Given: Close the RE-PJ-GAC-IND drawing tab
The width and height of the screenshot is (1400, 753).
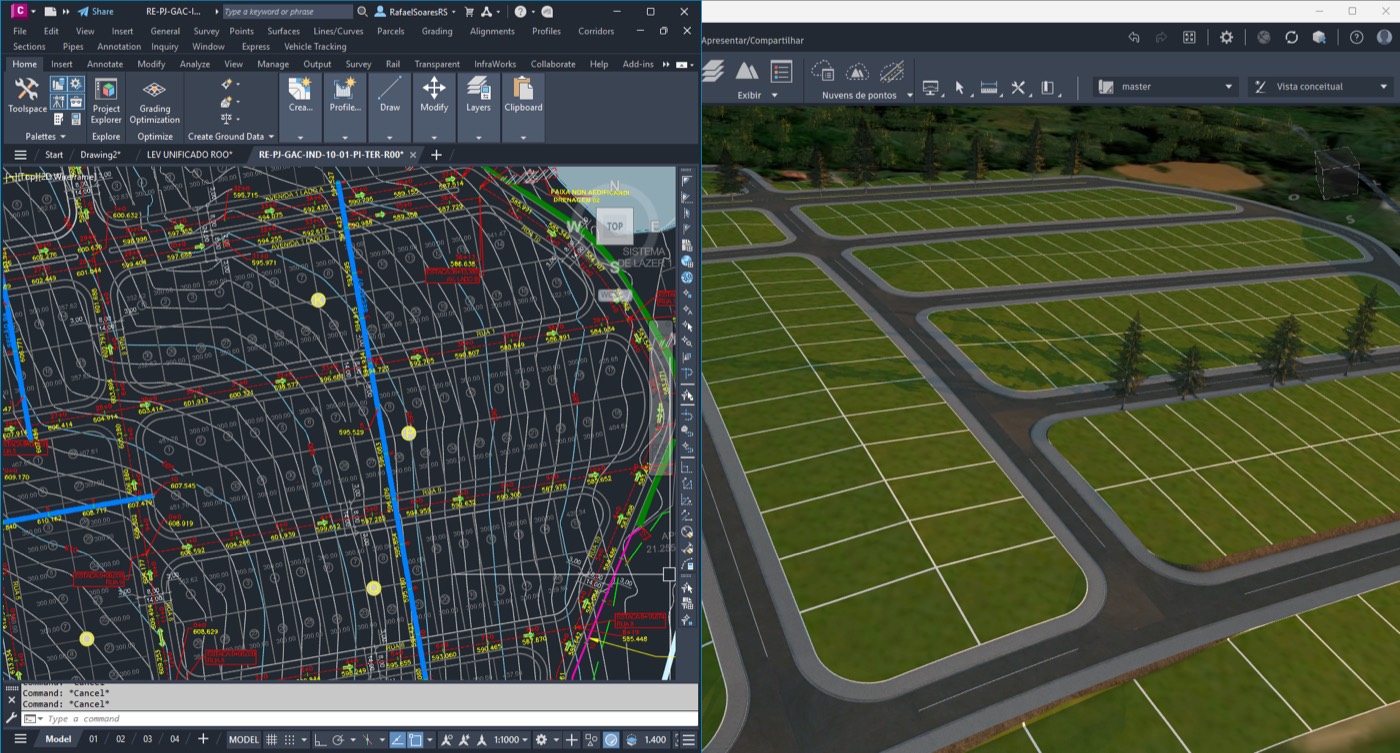Looking at the screenshot, I should [x=413, y=155].
